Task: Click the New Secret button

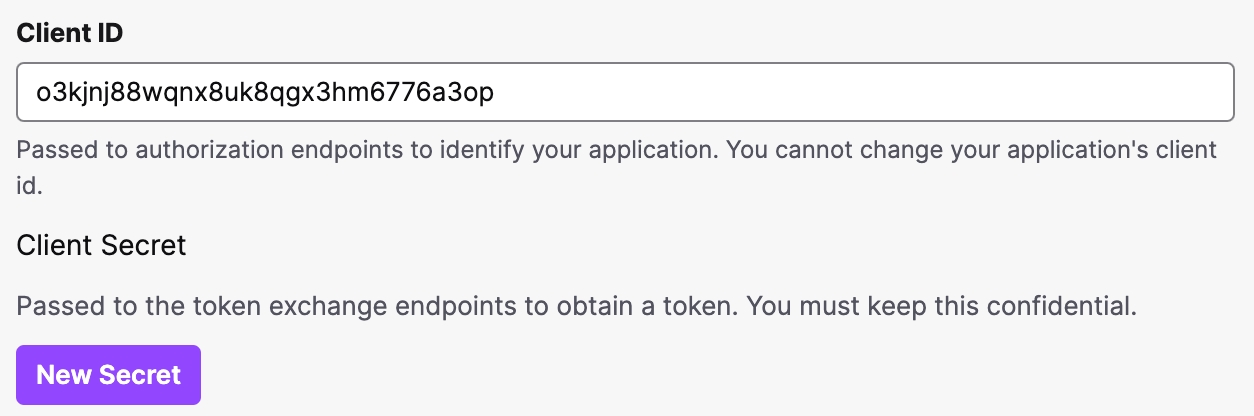Action: point(108,375)
